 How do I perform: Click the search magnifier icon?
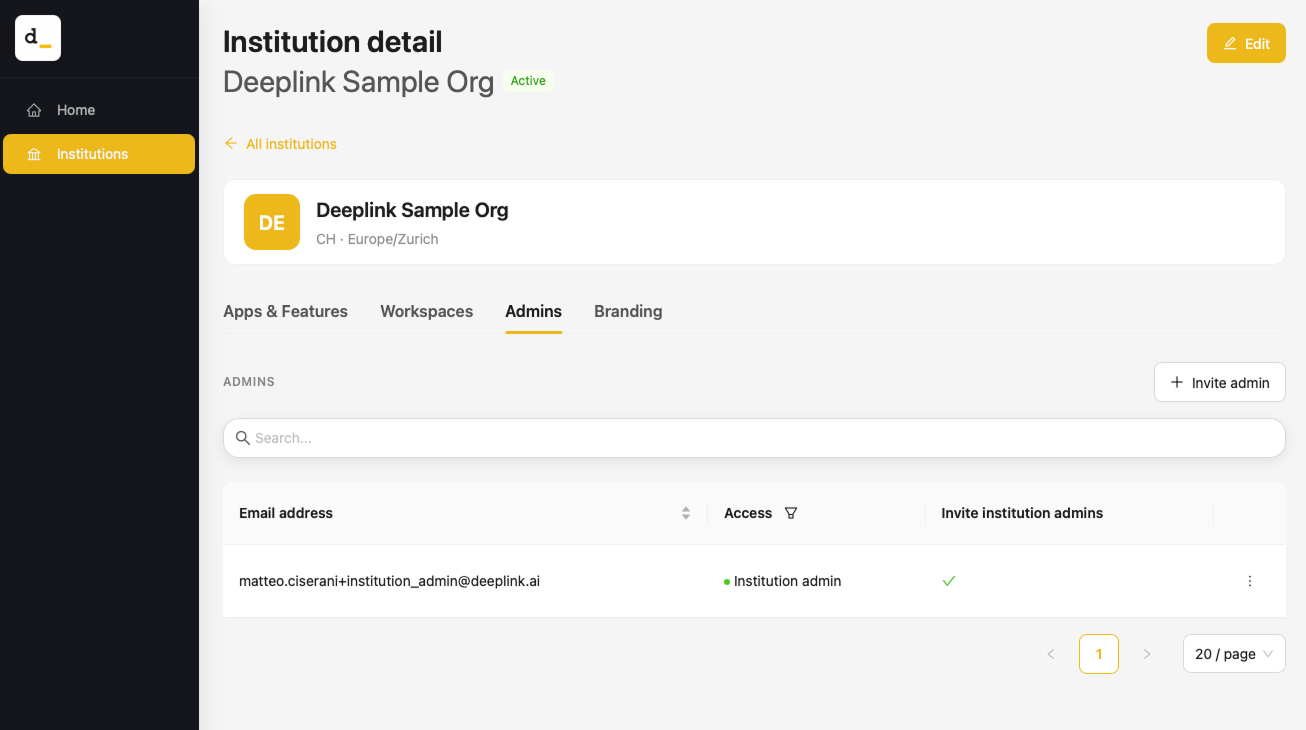point(242,438)
